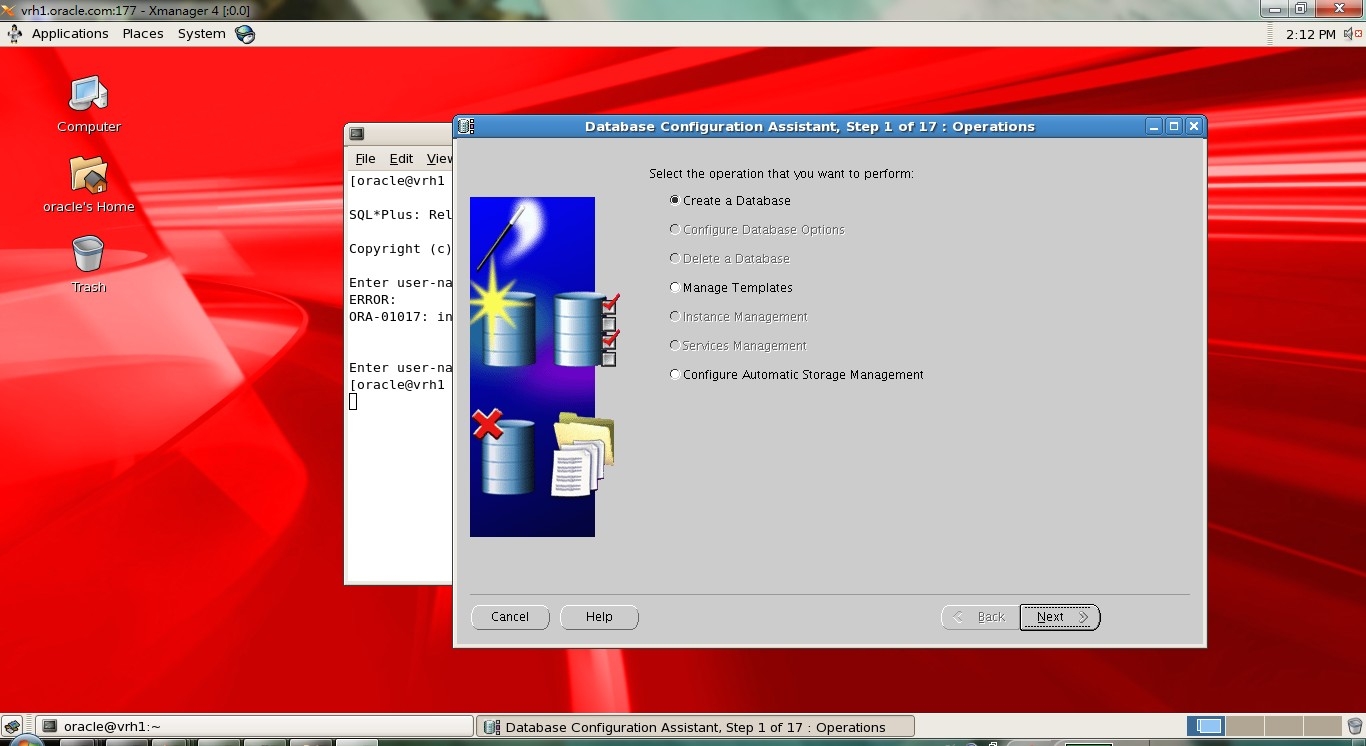1366x746 pixels.
Task: Switch to the second workspace in the pager
Action: click(1245, 727)
